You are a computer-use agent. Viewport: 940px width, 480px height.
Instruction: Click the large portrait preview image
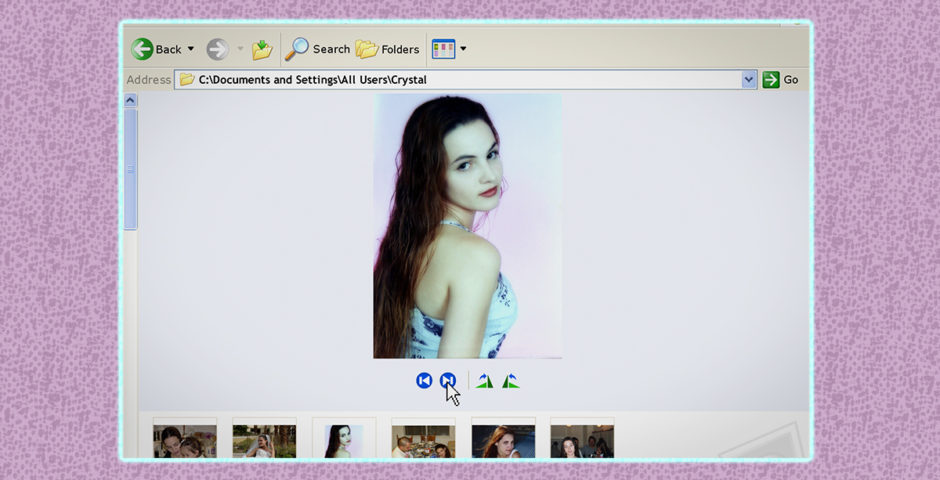pyautogui.click(x=468, y=227)
